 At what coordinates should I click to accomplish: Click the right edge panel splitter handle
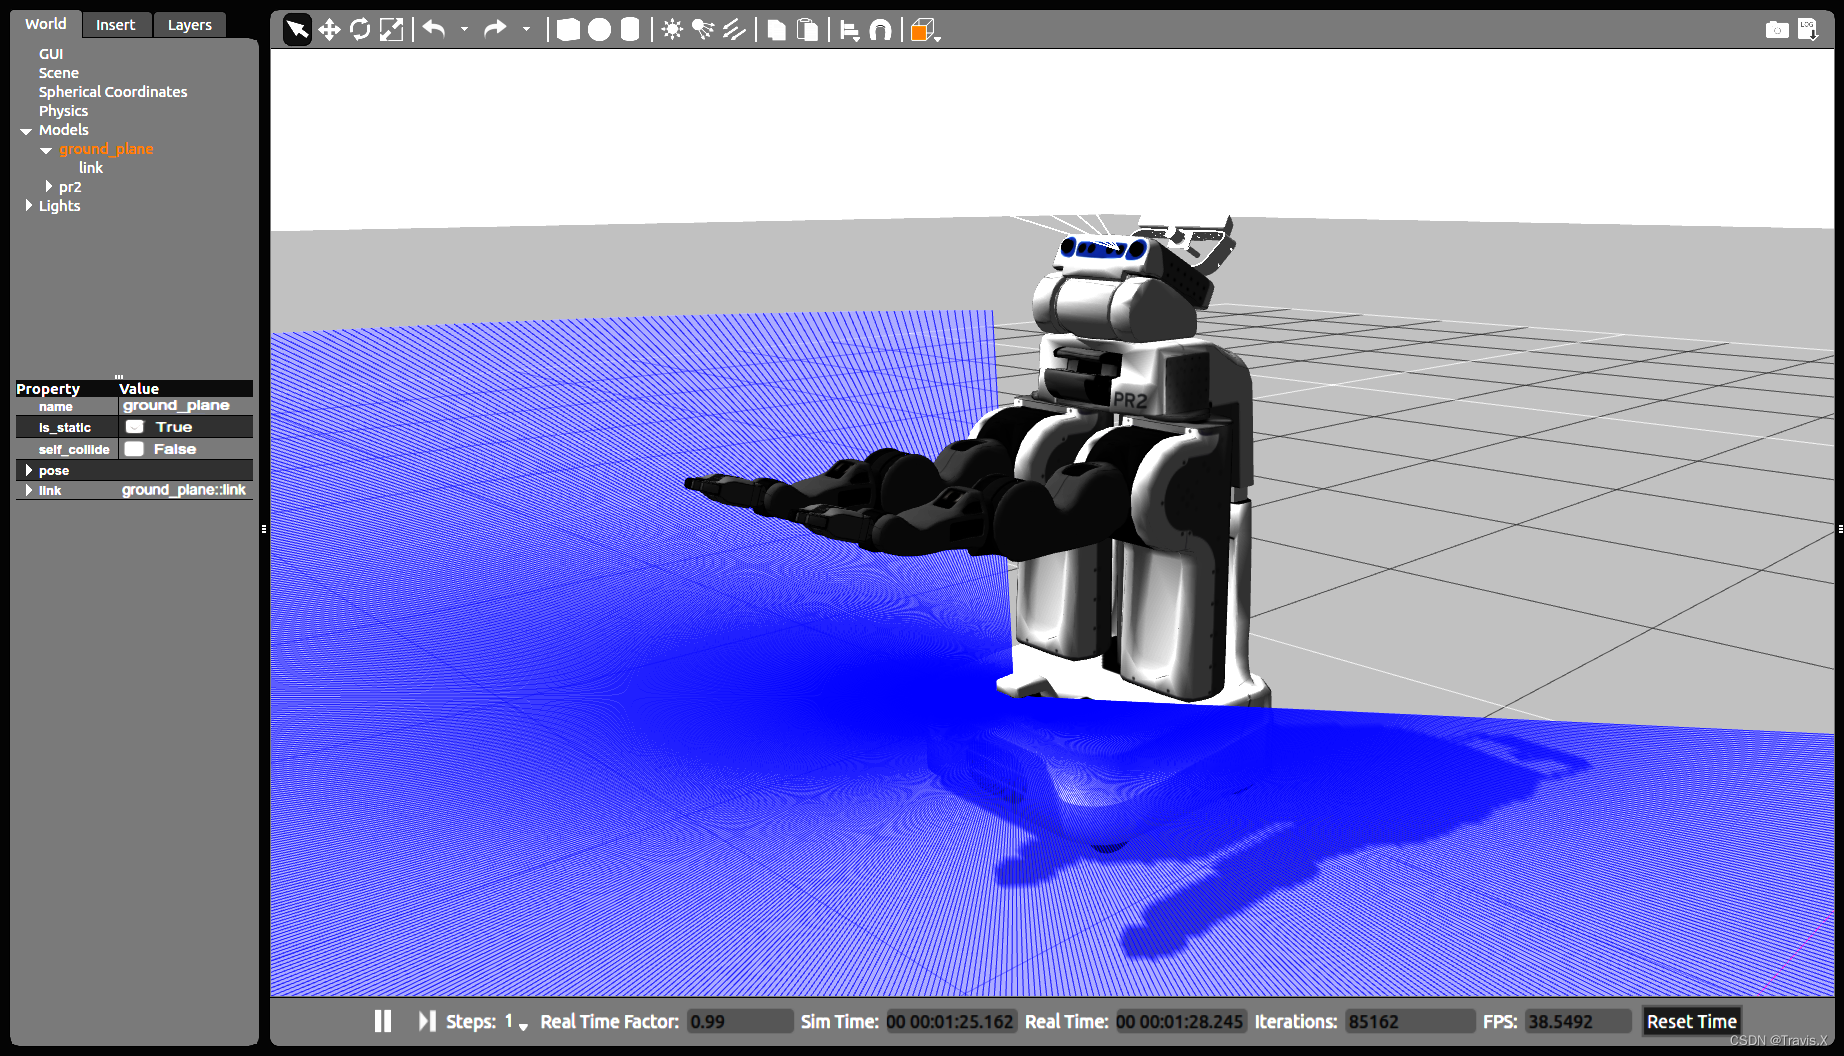[1839, 528]
